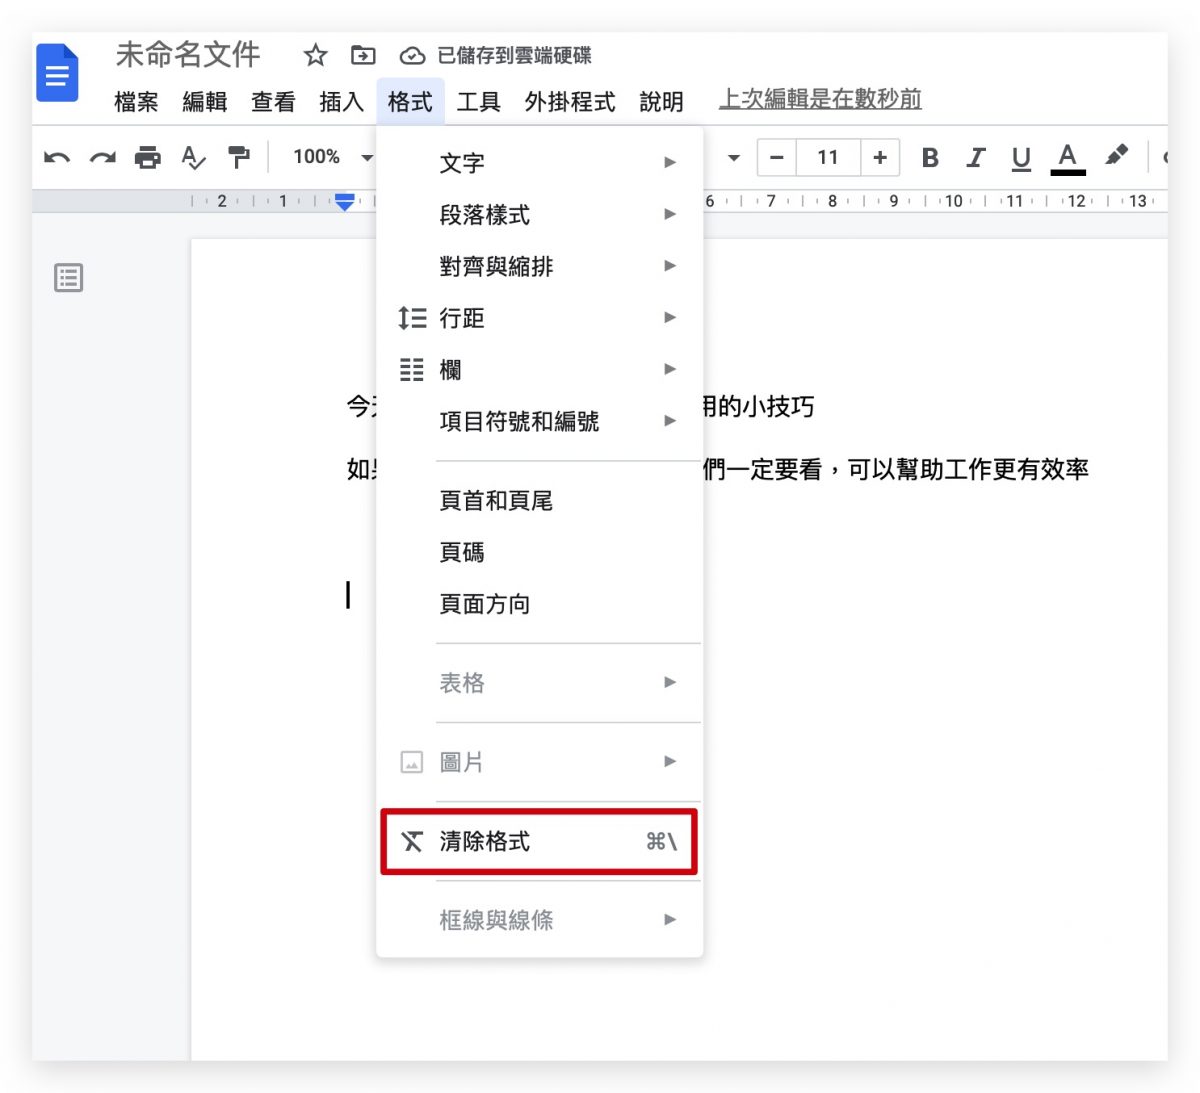Open the 編輯 menu
This screenshot has height=1093, width=1200.
click(x=205, y=102)
